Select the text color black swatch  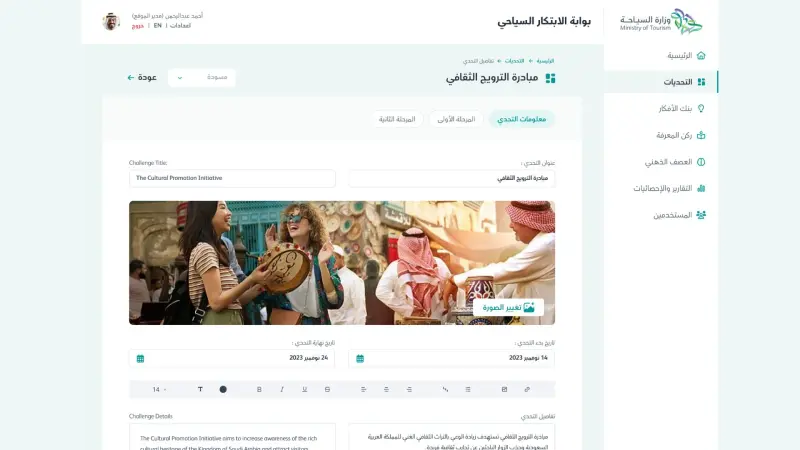[223, 389]
